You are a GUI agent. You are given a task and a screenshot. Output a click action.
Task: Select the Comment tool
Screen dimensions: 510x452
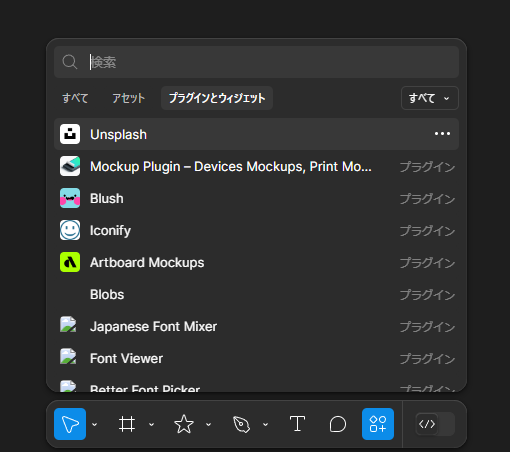(x=338, y=424)
